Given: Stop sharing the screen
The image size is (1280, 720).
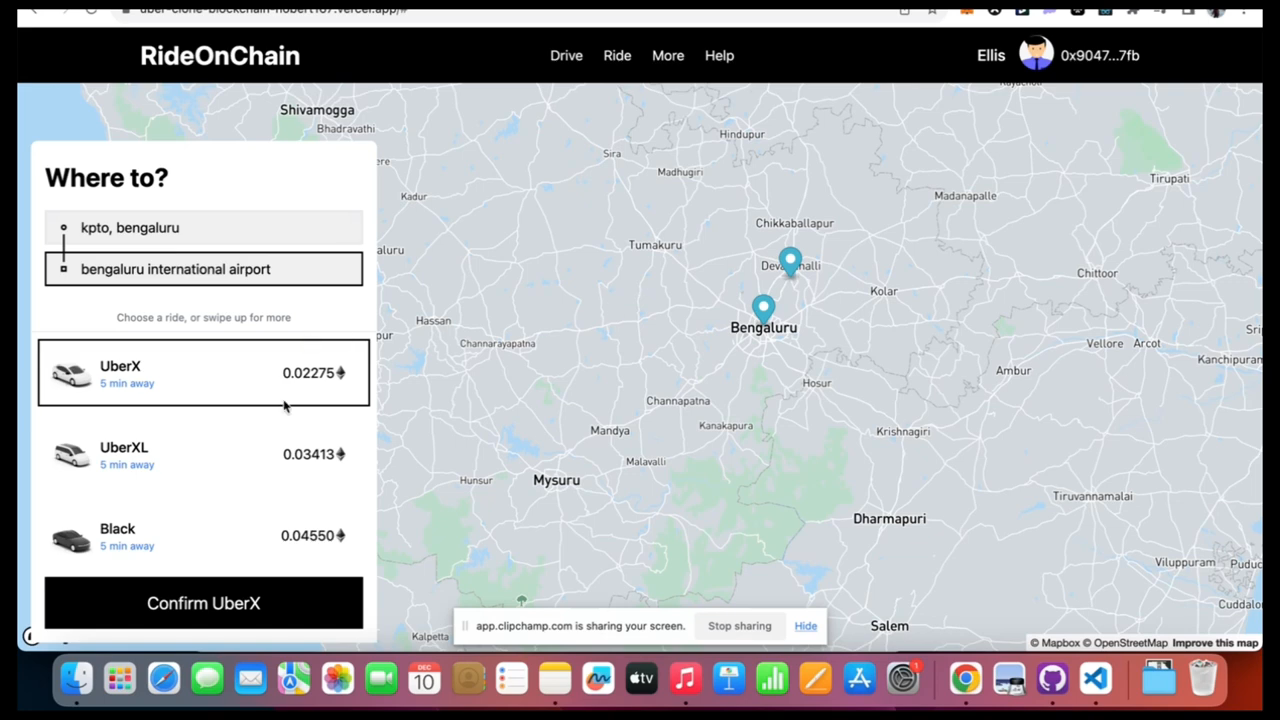Looking at the screenshot, I should pos(740,626).
